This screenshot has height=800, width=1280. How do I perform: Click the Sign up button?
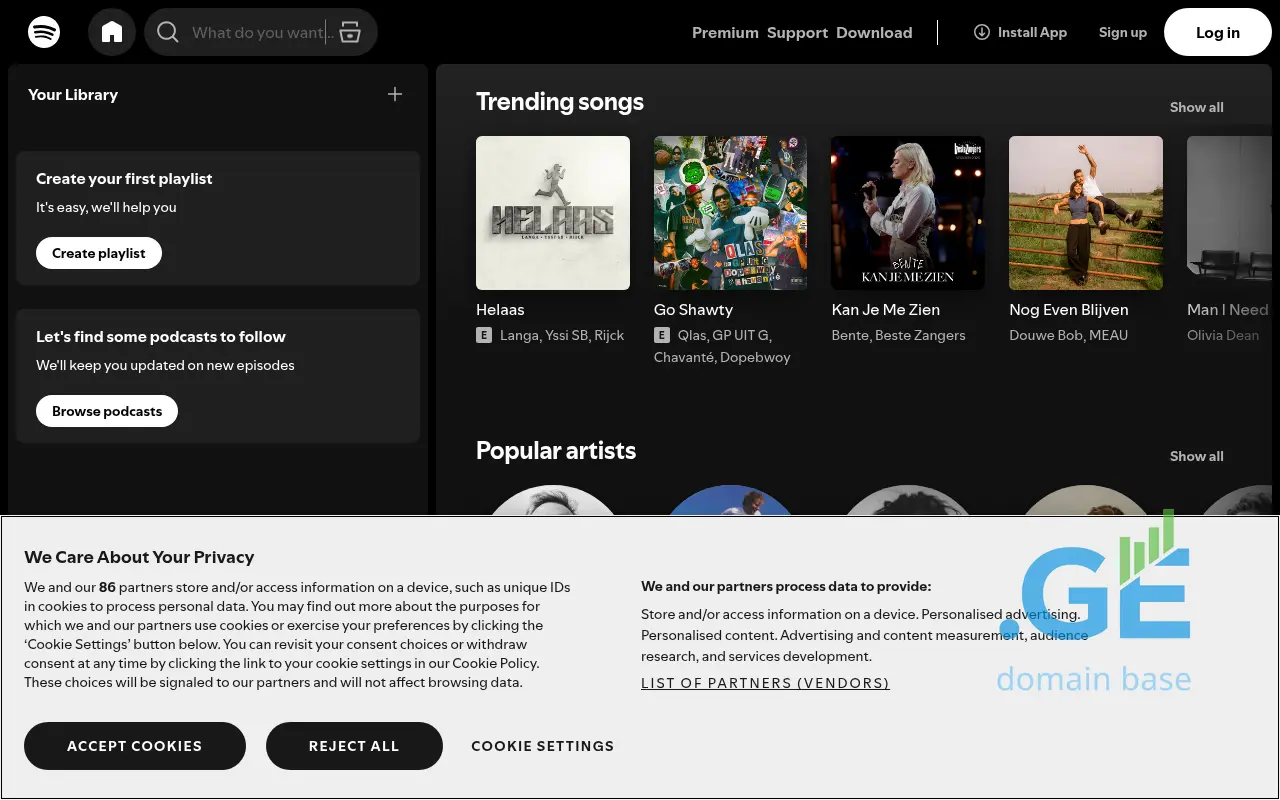coord(1122,32)
